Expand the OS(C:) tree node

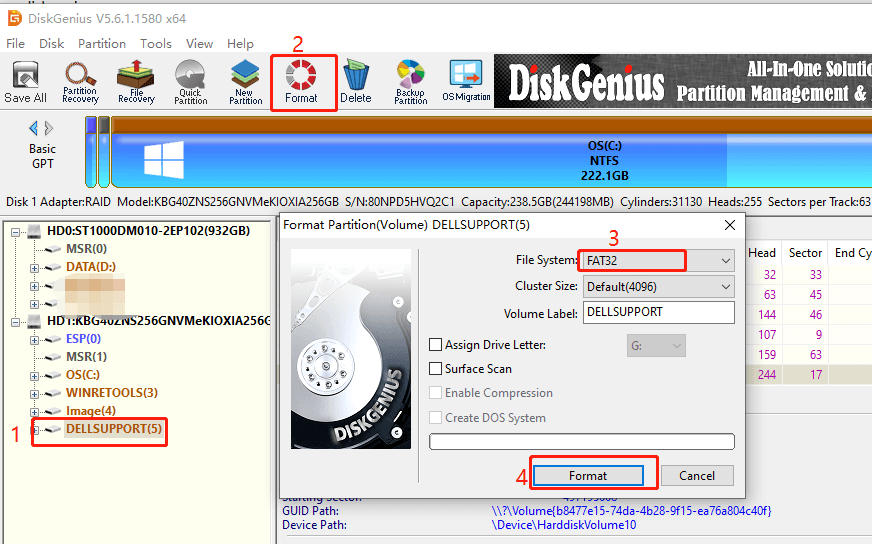point(34,376)
